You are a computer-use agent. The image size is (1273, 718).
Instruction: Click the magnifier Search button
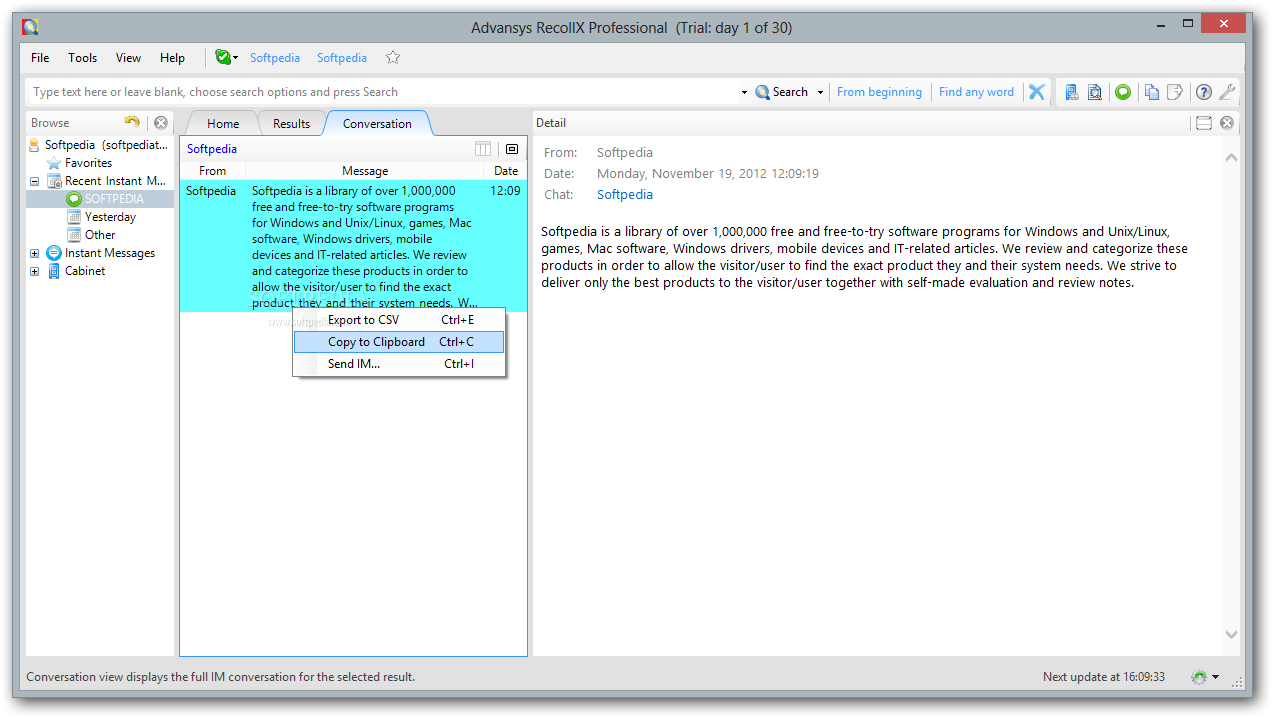(x=782, y=92)
